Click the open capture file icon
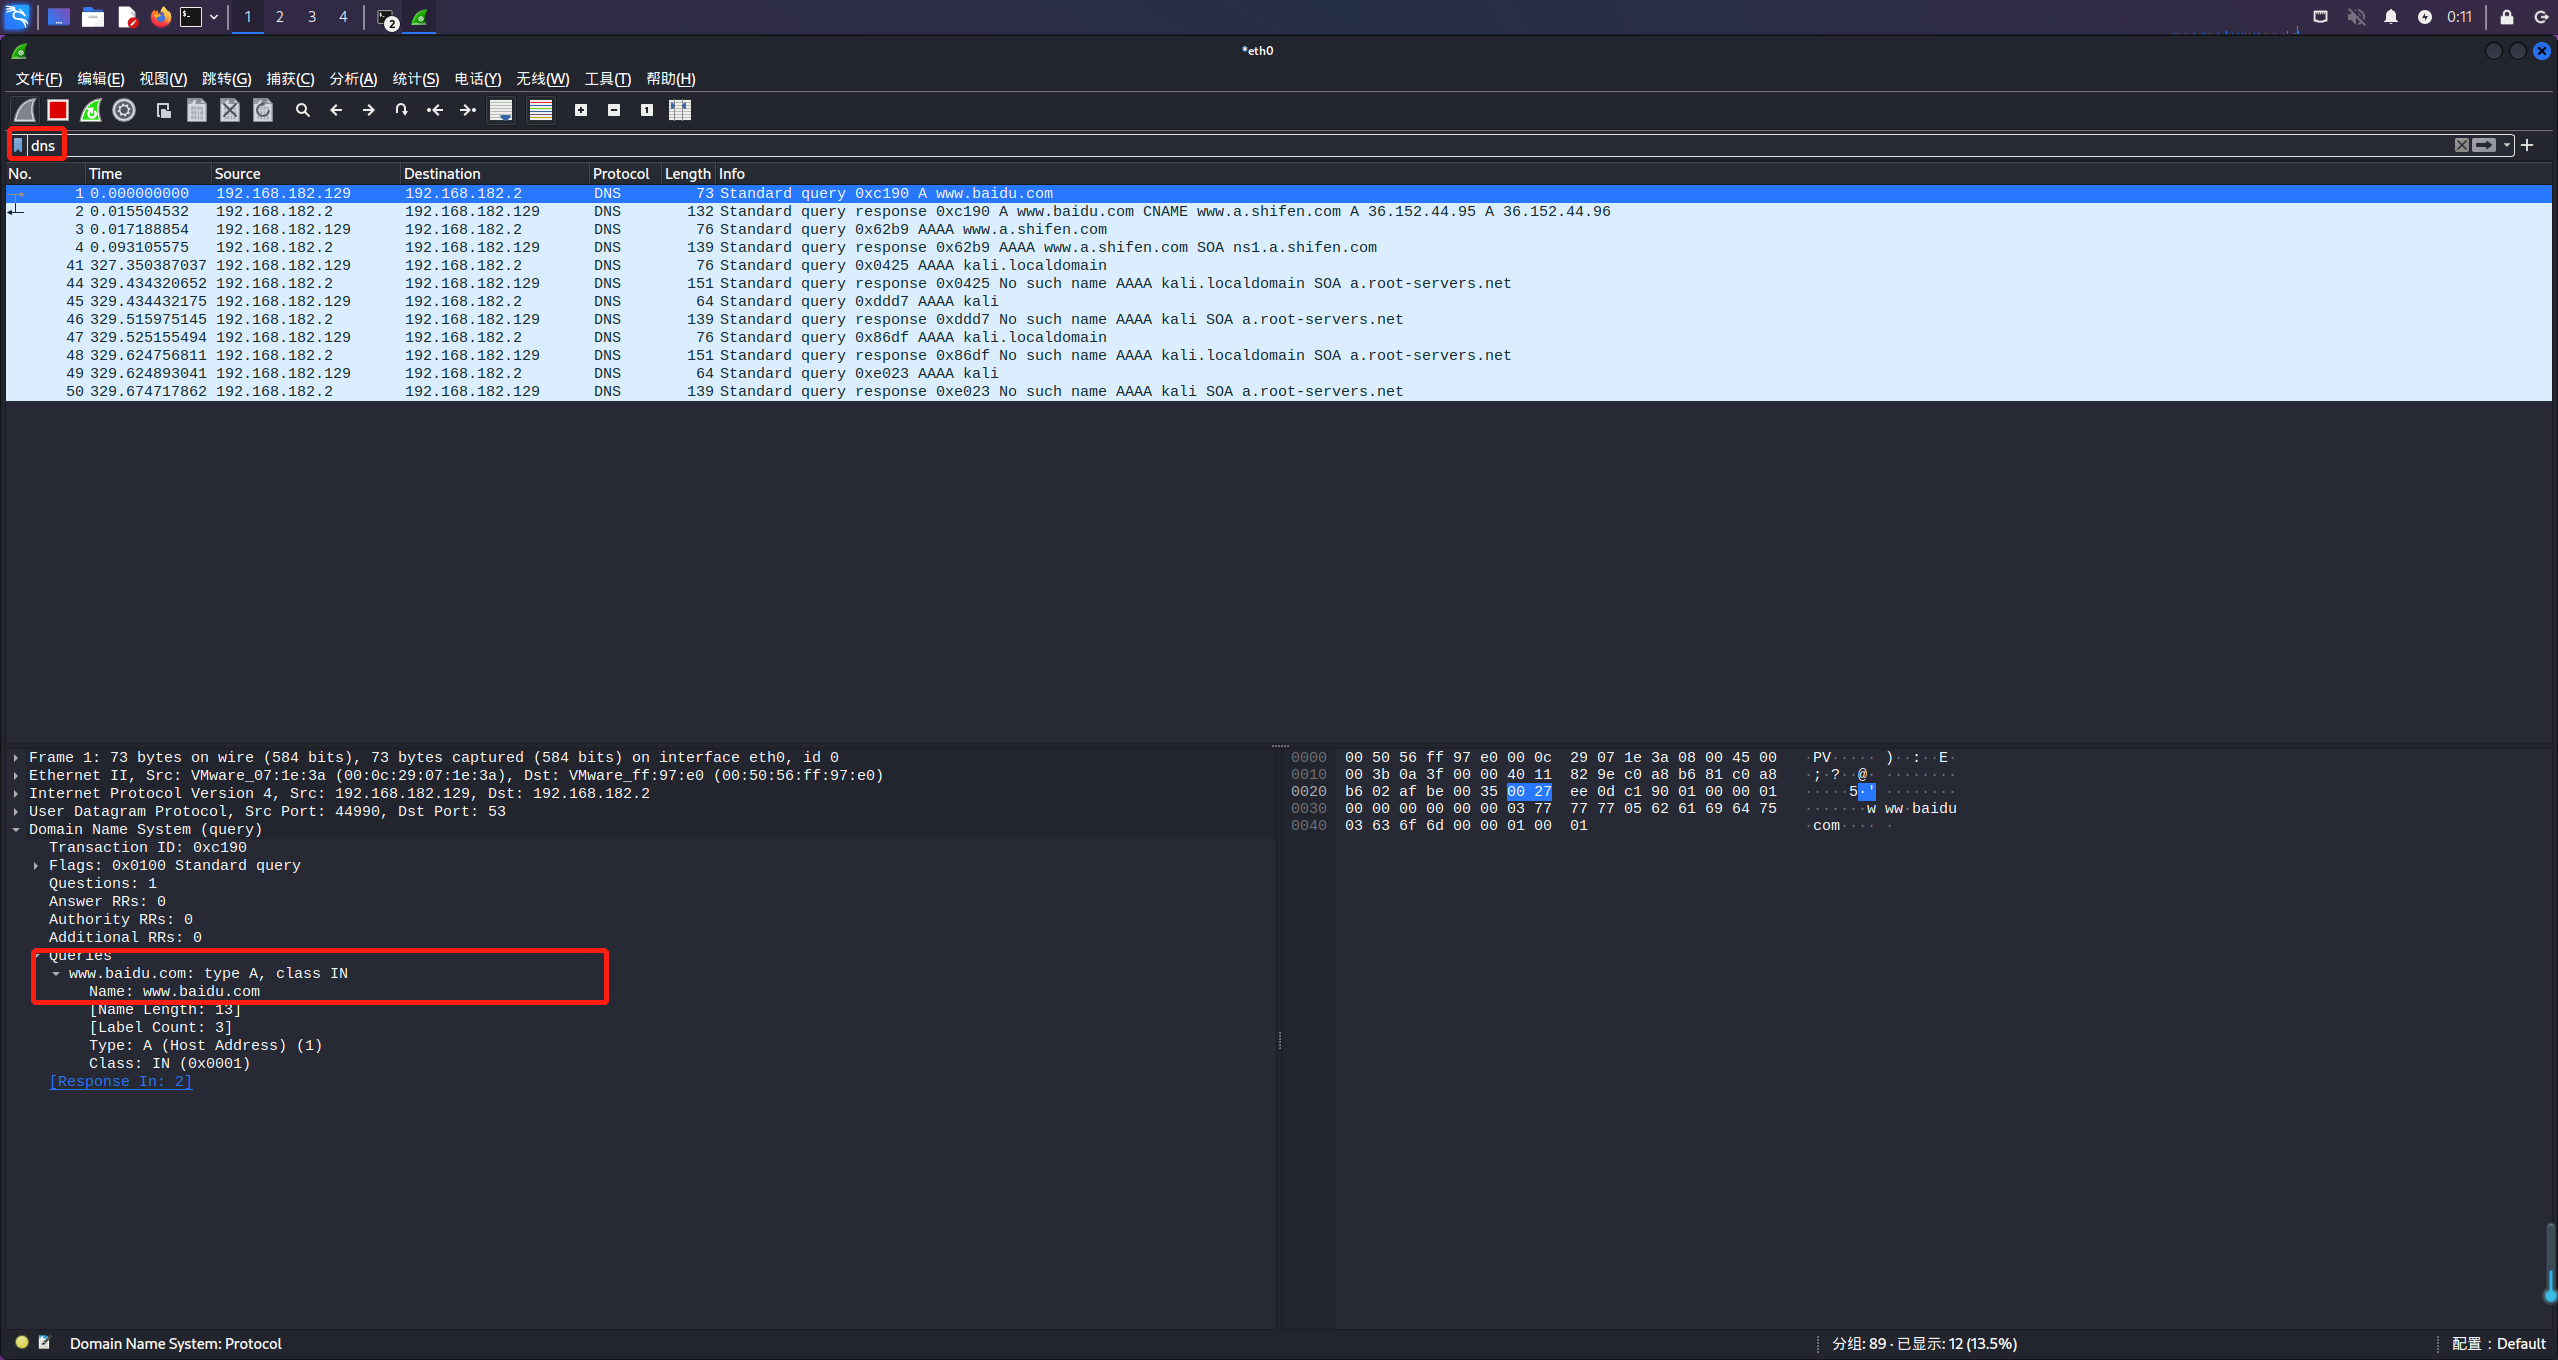This screenshot has height=1360, width=2558. (164, 110)
